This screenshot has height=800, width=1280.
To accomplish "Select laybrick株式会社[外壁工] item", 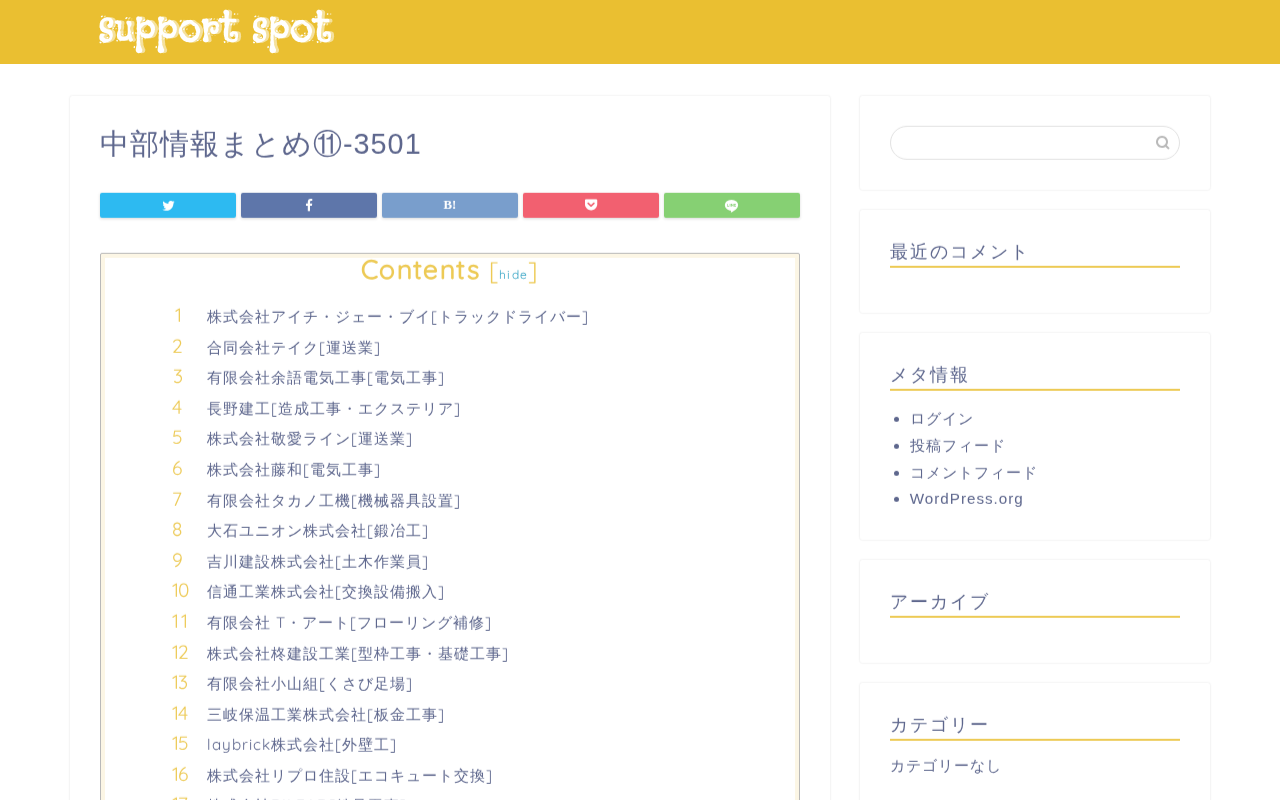I will point(301,745).
